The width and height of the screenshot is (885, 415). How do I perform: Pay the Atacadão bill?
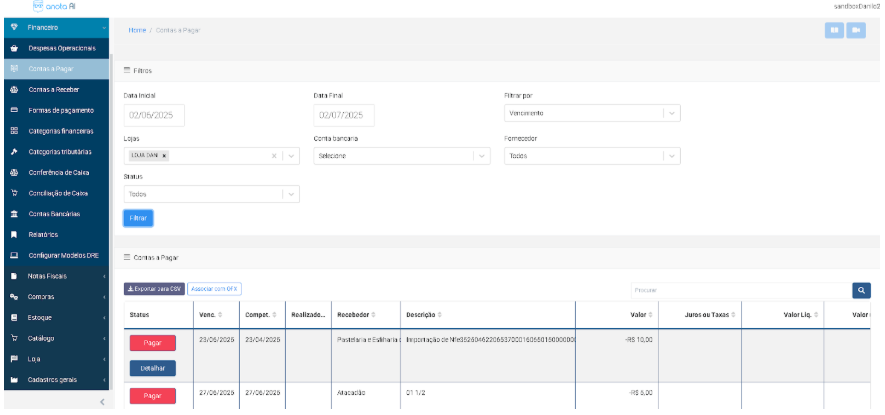point(152,396)
